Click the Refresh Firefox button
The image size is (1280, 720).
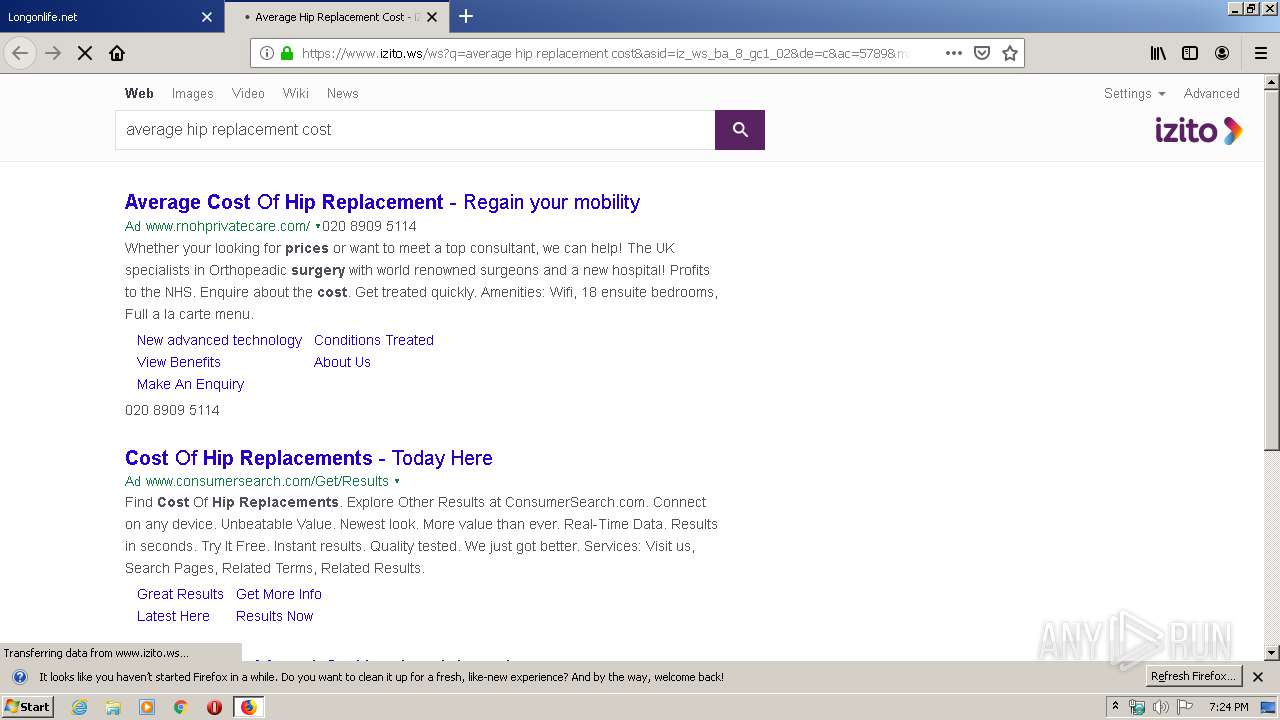1194,677
